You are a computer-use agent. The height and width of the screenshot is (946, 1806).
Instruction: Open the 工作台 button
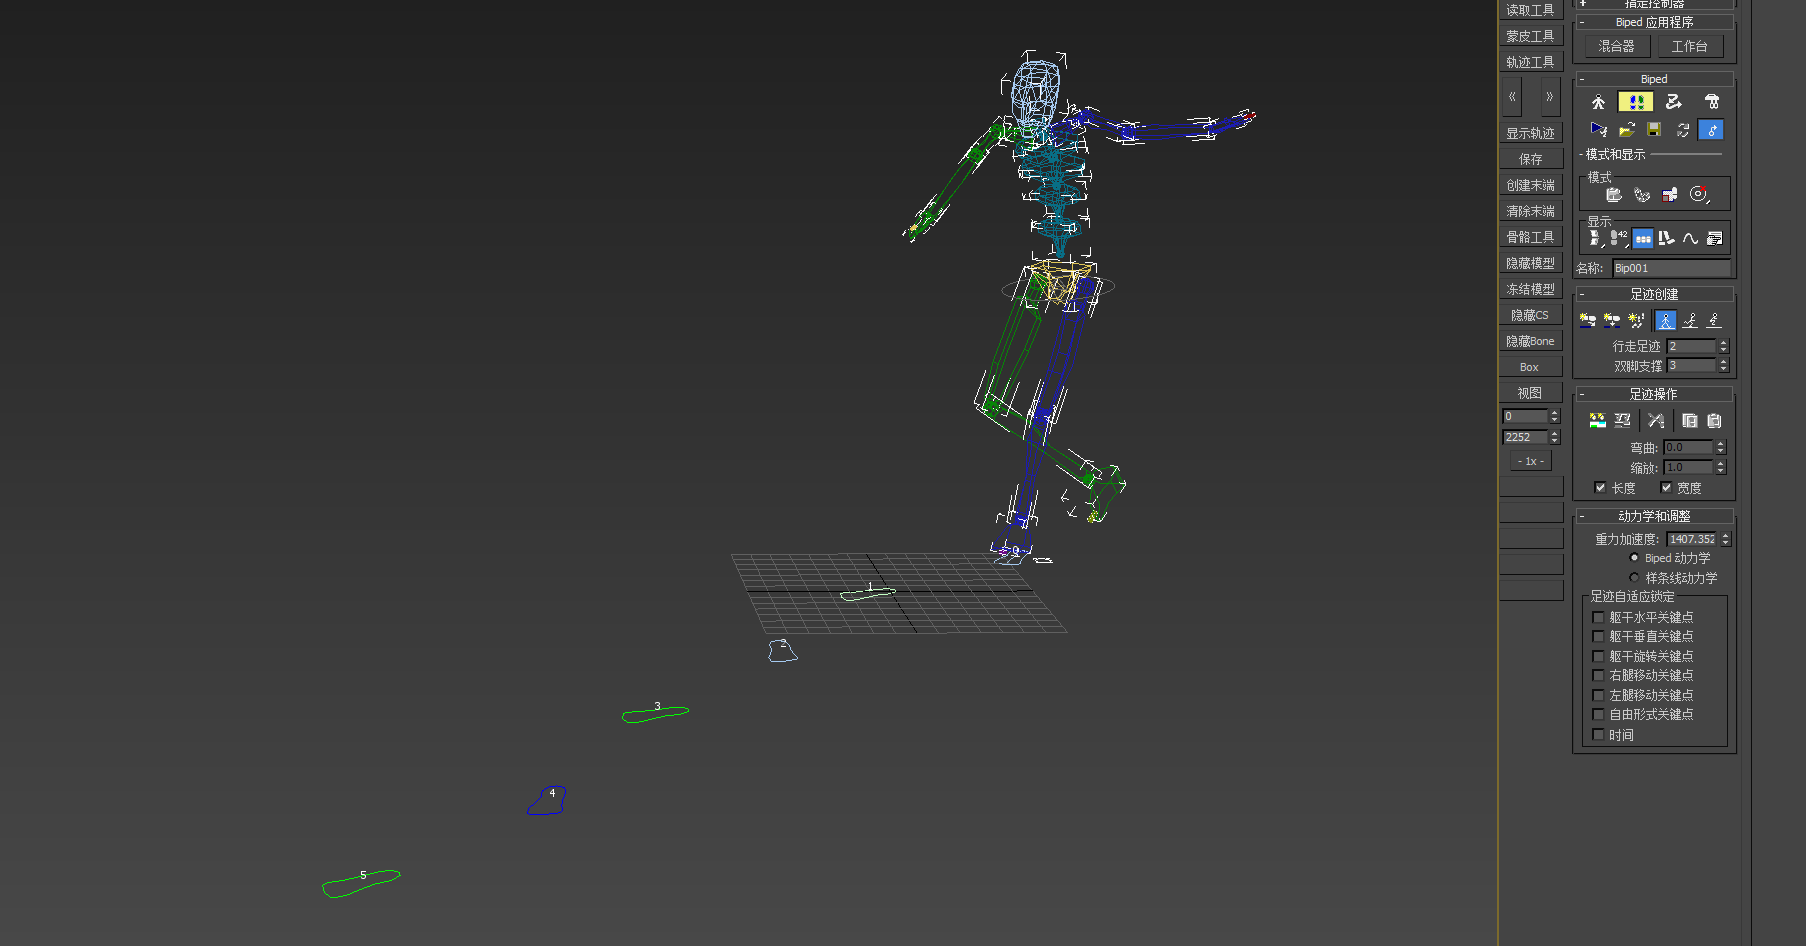(x=1689, y=46)
